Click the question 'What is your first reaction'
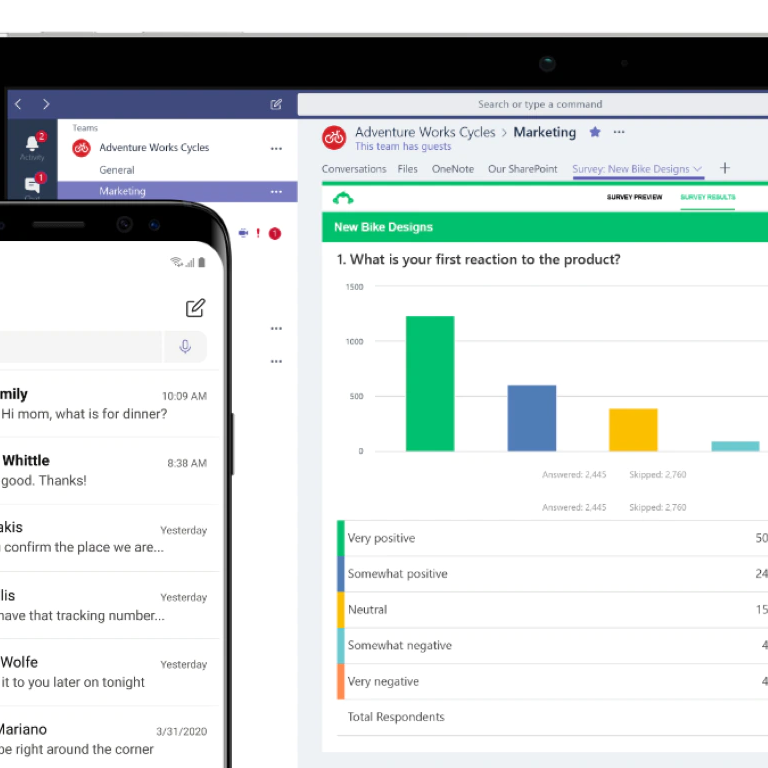The width and height of the screenshot is (768, 768). [479, 259]
